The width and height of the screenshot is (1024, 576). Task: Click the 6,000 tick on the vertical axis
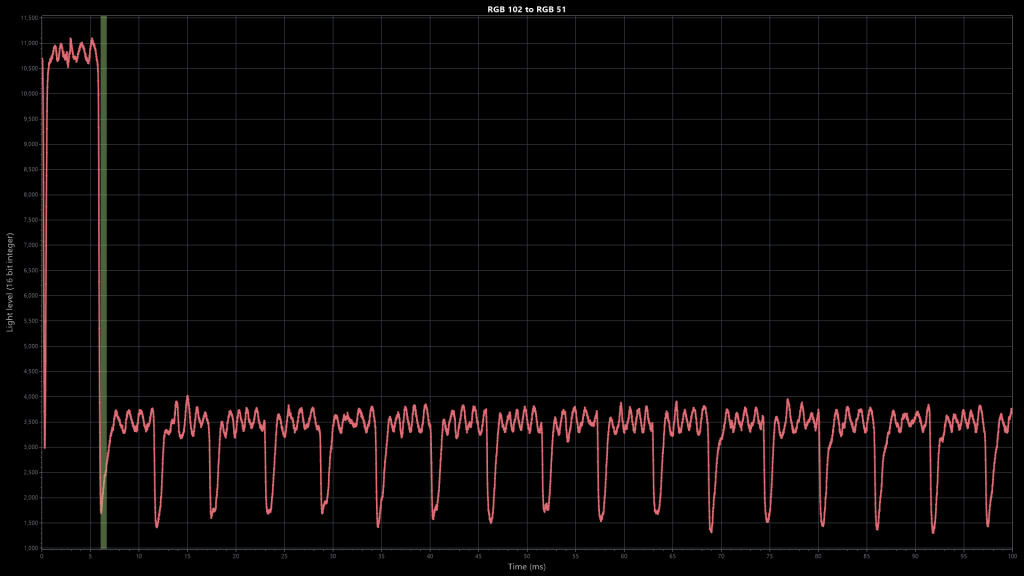pyautogui.click(x=31, y=296)
